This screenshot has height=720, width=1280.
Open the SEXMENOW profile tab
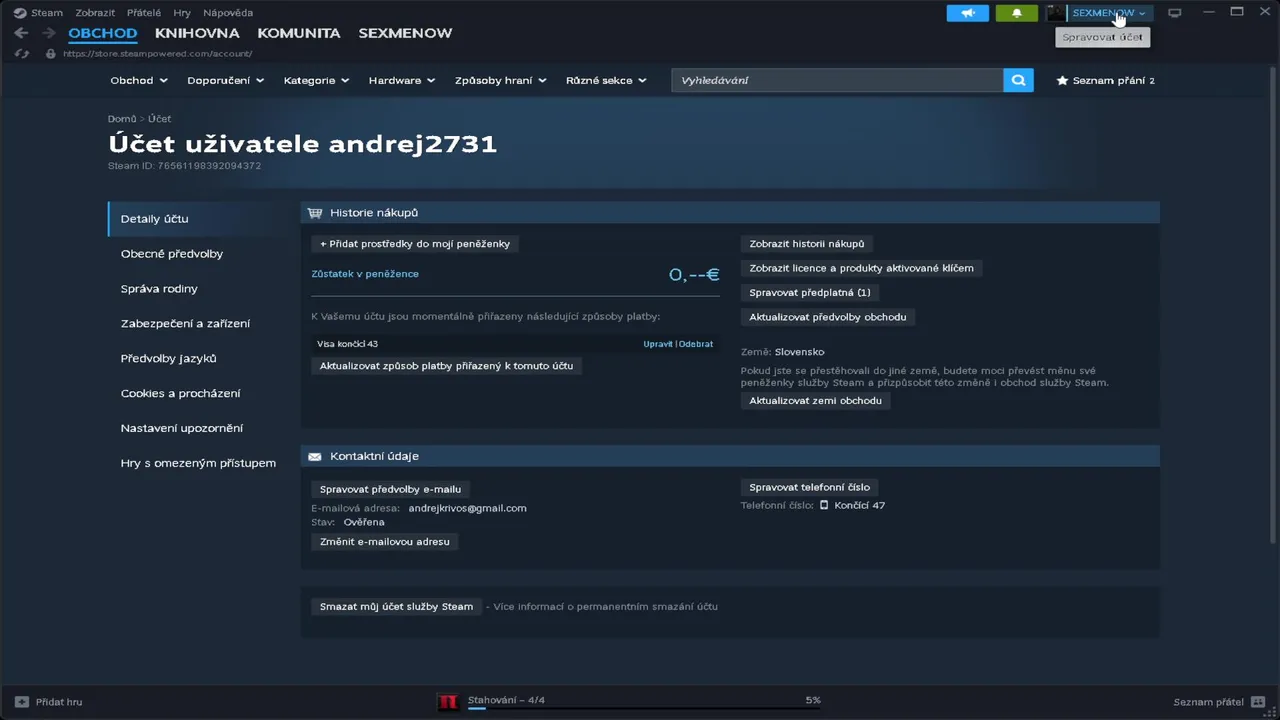point(405,33)
